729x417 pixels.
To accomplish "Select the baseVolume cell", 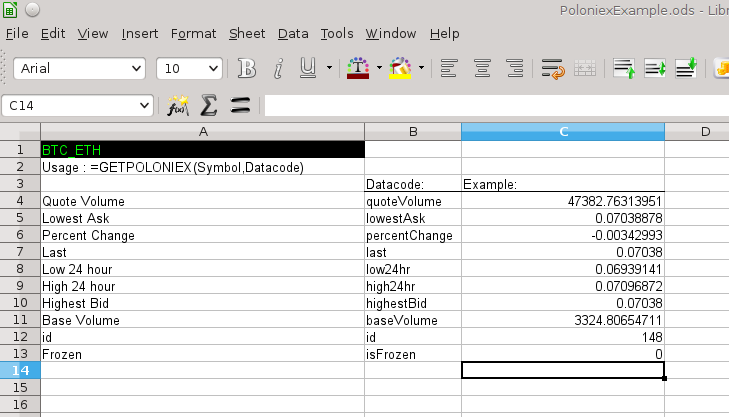I will pyautogui.click(x=413, y=320).
